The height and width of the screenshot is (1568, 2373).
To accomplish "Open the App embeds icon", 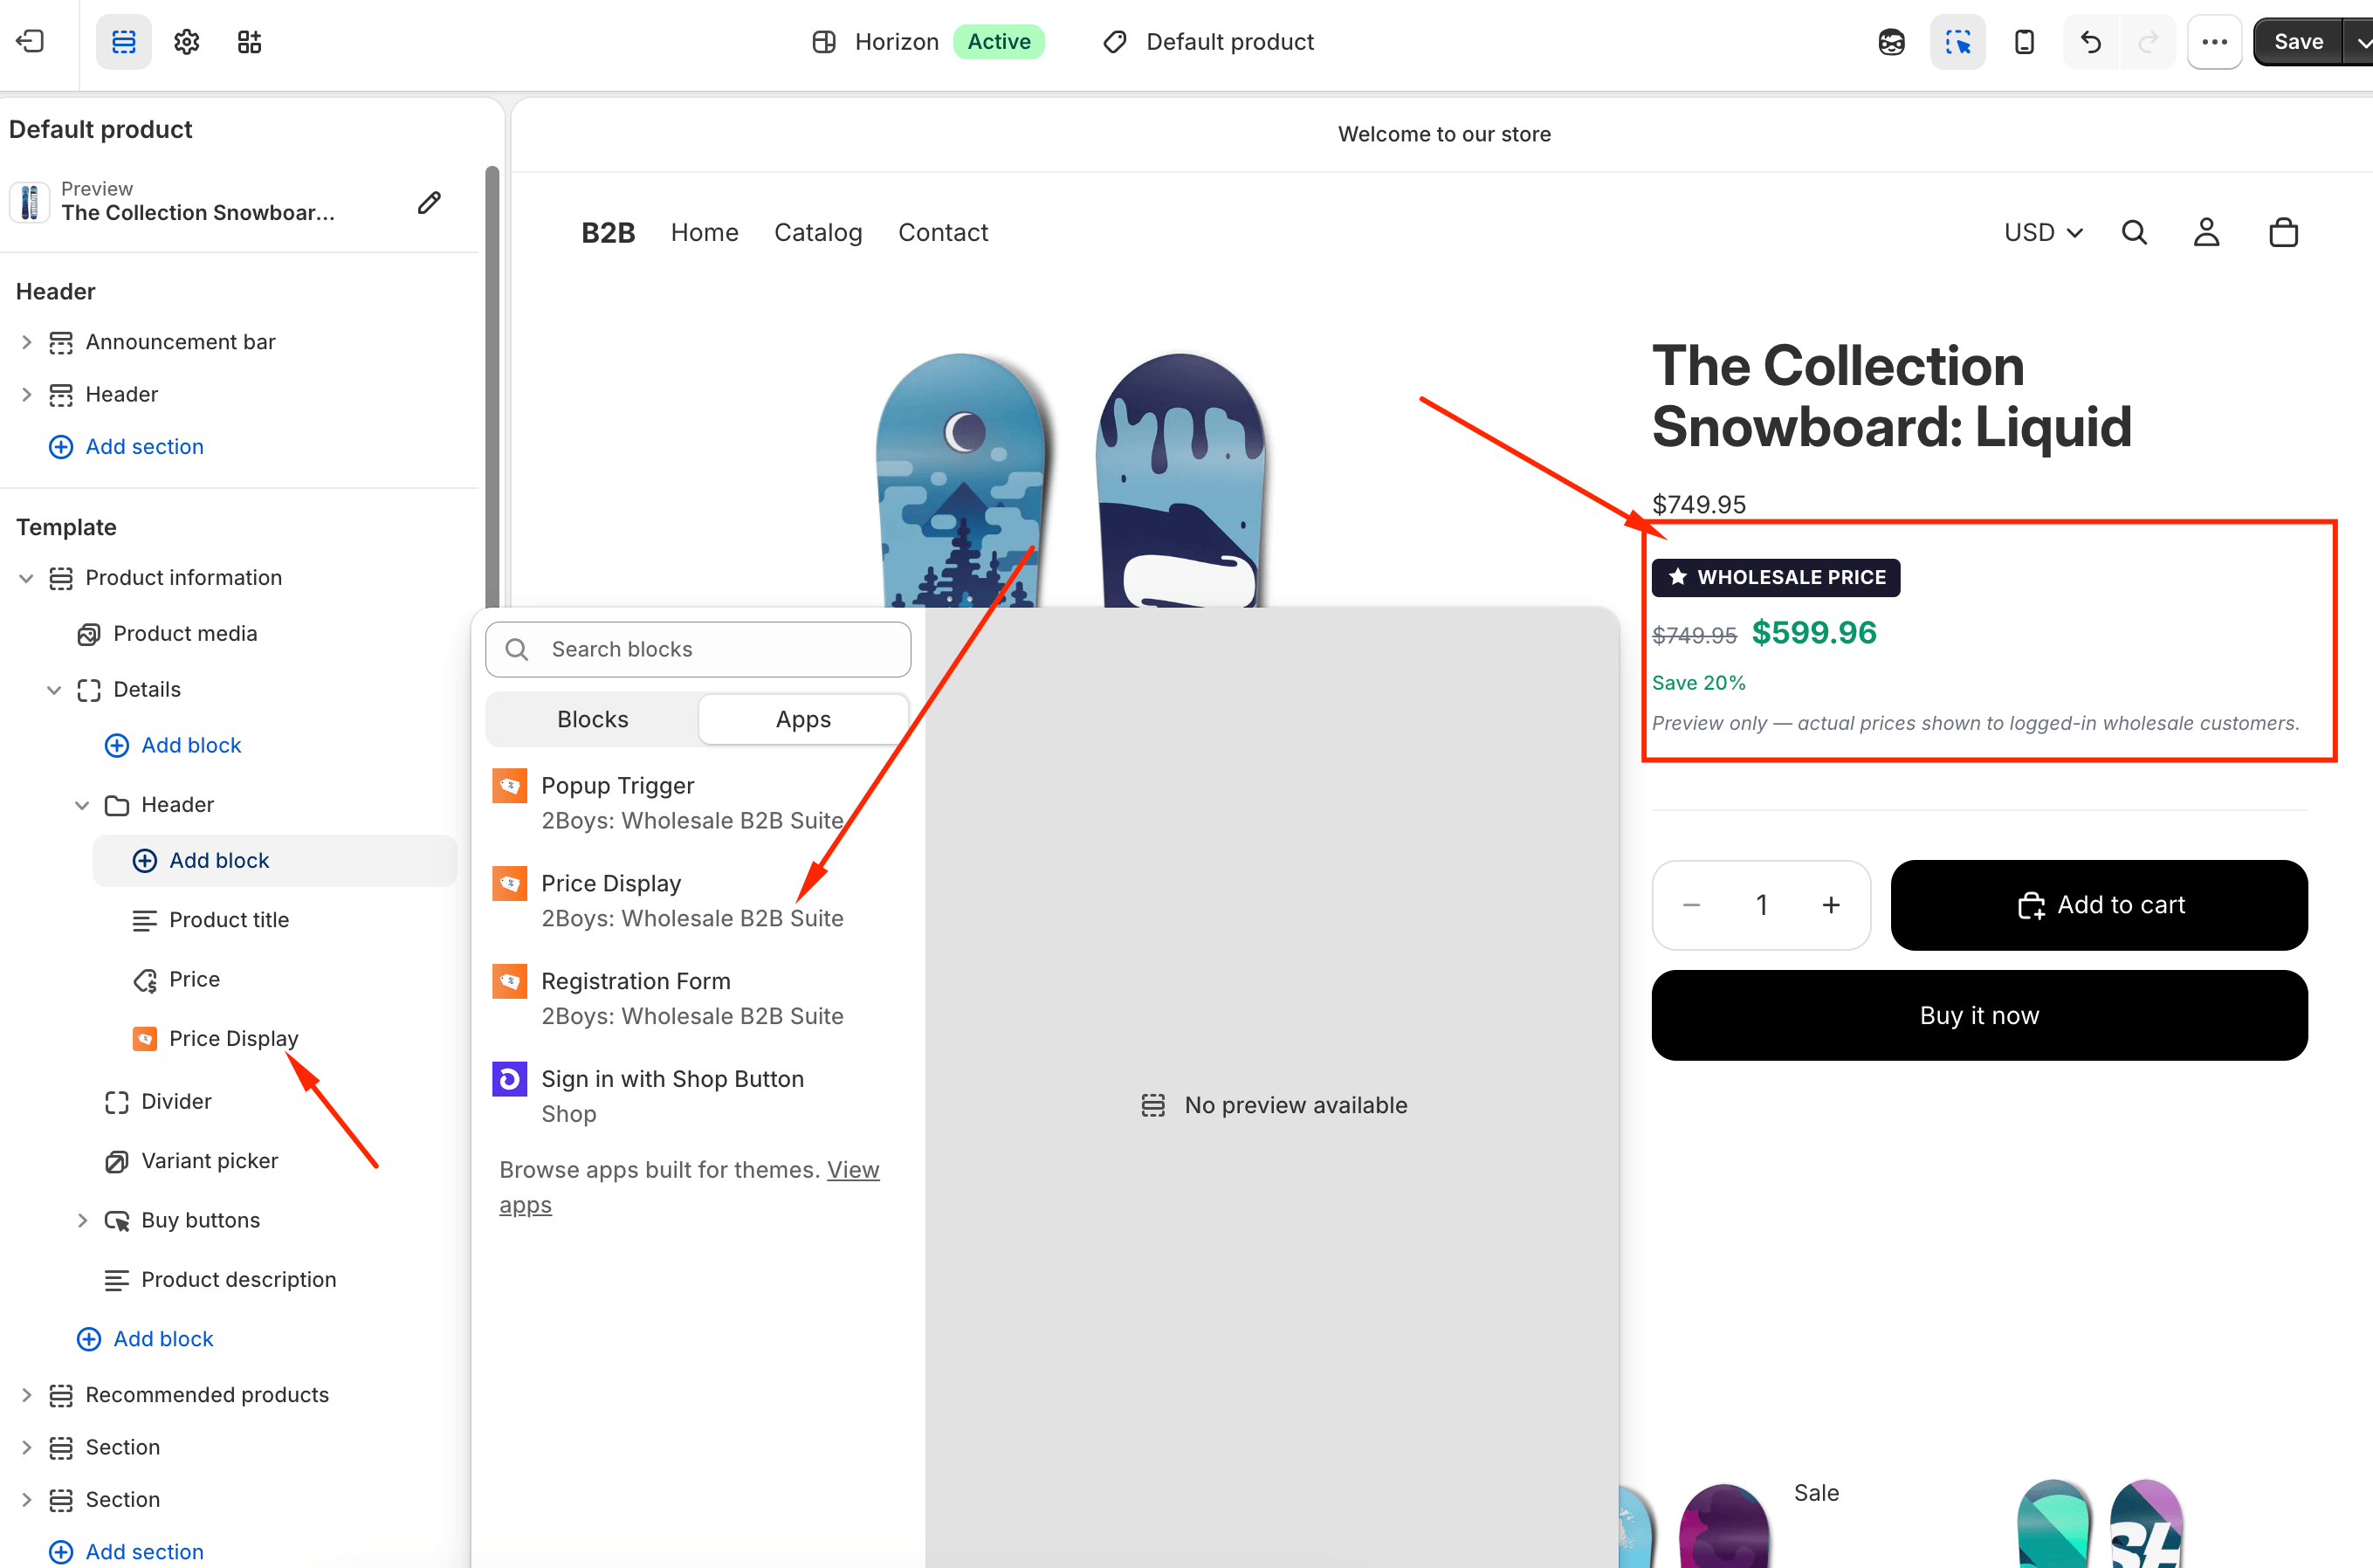I will click(249, 42).
